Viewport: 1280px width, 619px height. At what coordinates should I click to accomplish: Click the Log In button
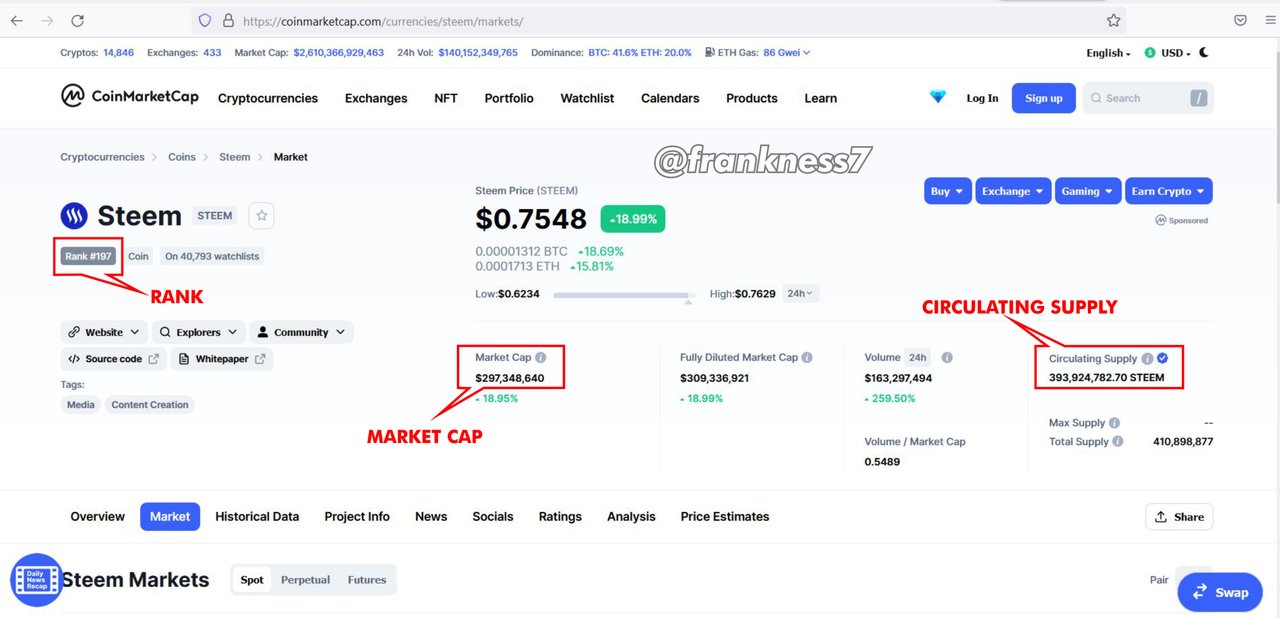982,98
